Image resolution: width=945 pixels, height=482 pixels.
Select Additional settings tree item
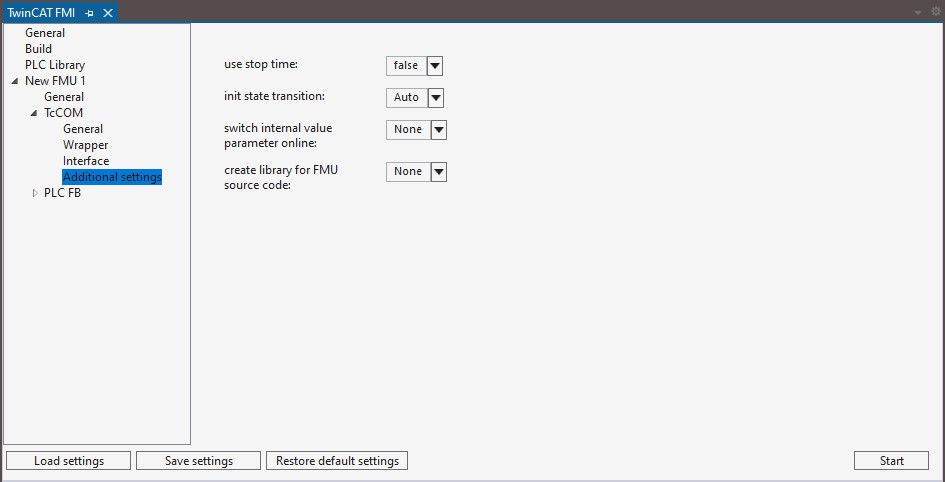point(112,177)
